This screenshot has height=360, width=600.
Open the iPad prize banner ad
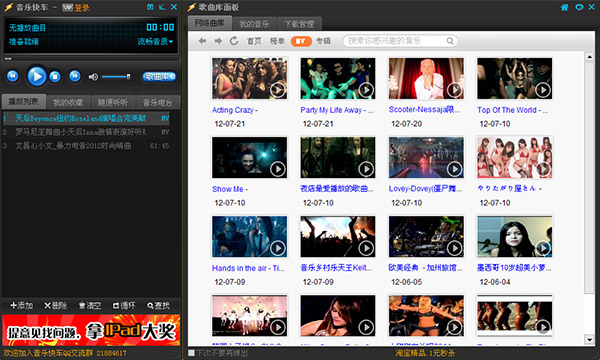91,330
